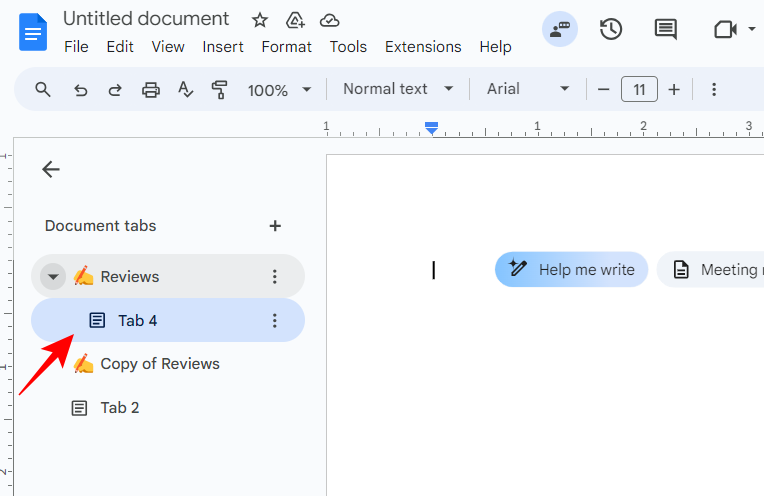Screen dimensions: 764x496
Task: Activate the paint format roller
Action: click(219, 90)
